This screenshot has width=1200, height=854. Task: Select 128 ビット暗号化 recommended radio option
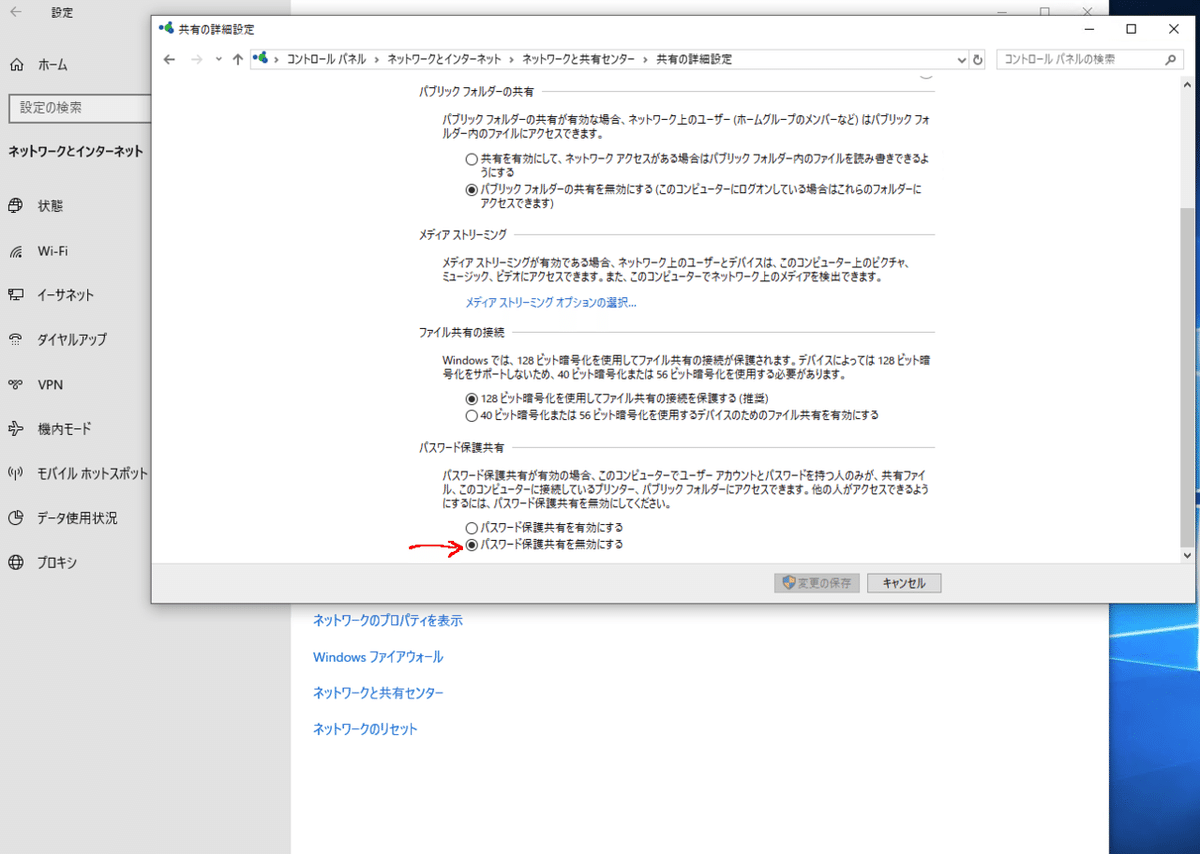(471, 398)
